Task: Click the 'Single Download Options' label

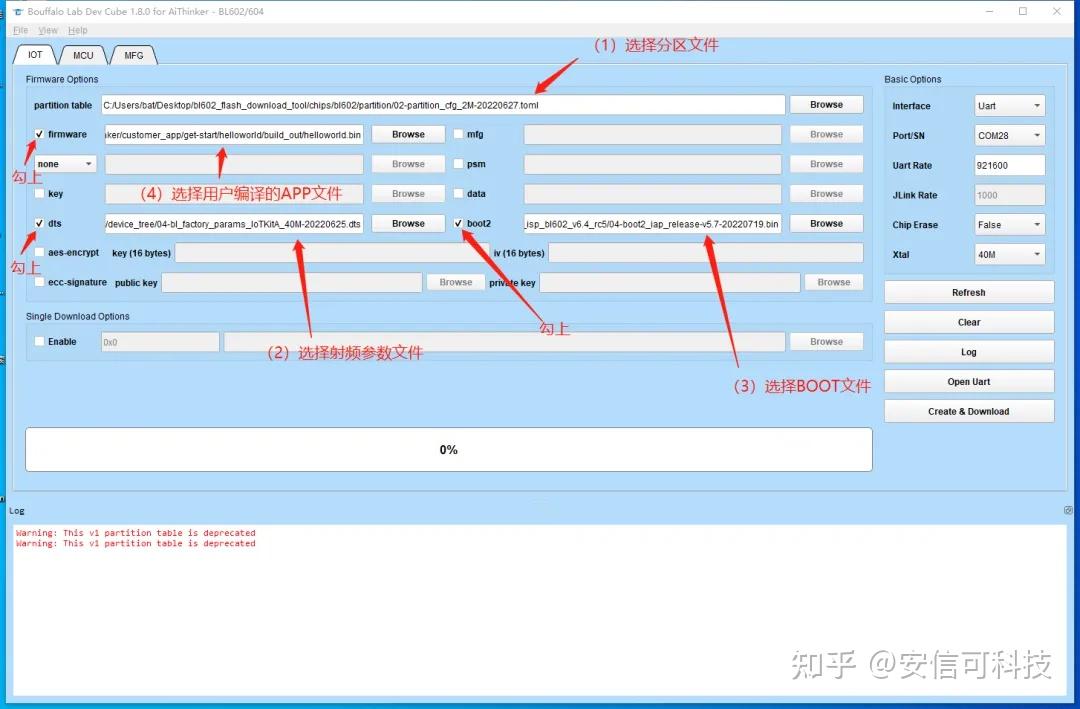Action: [x=78, y=316]
